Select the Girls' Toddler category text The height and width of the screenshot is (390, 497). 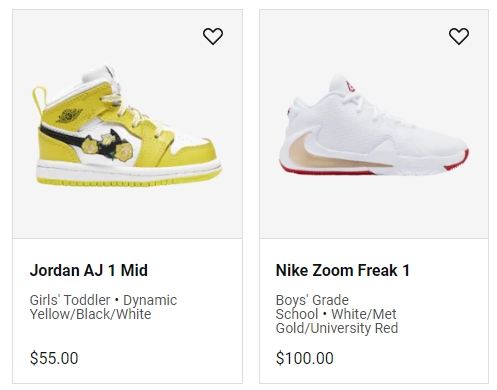(70, 300)
